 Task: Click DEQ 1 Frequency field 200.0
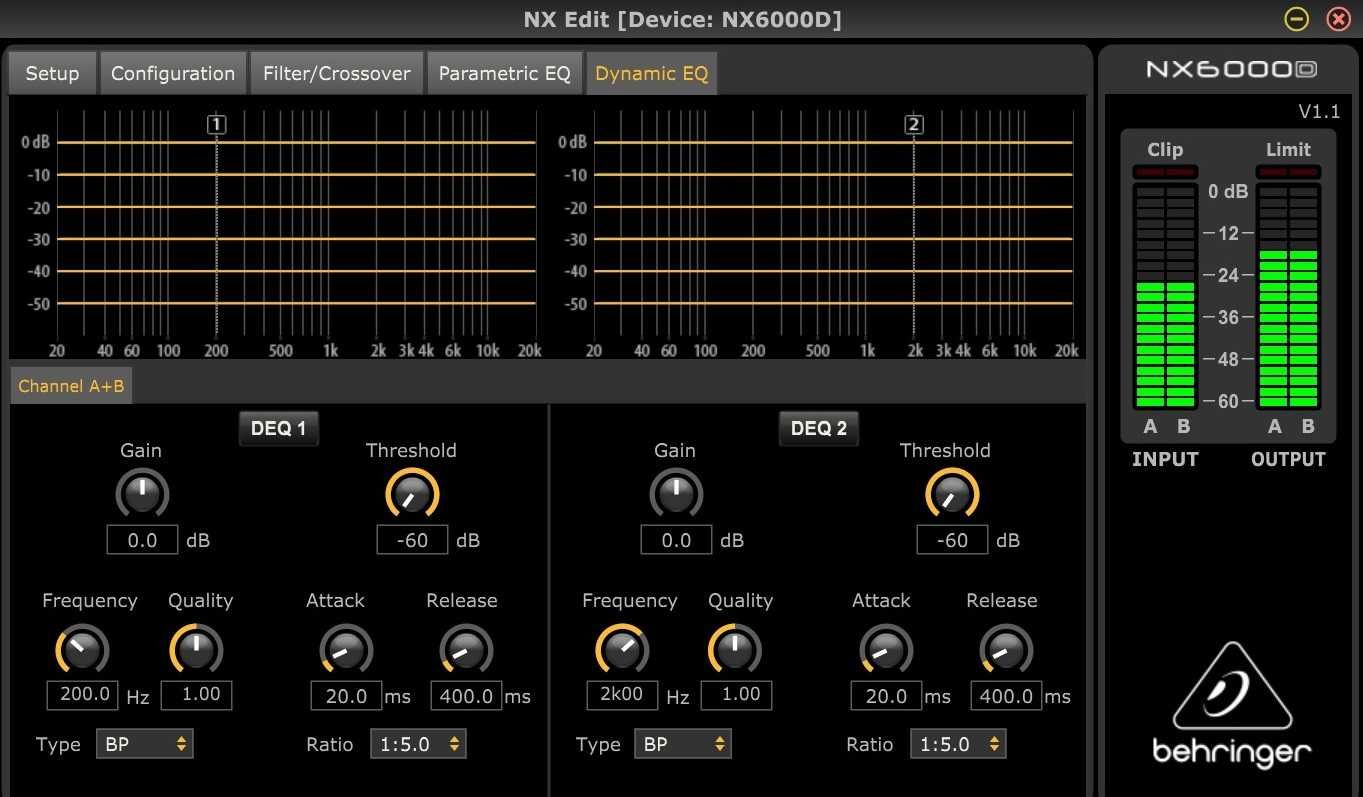pyautogui.click(x=83, y=694)
